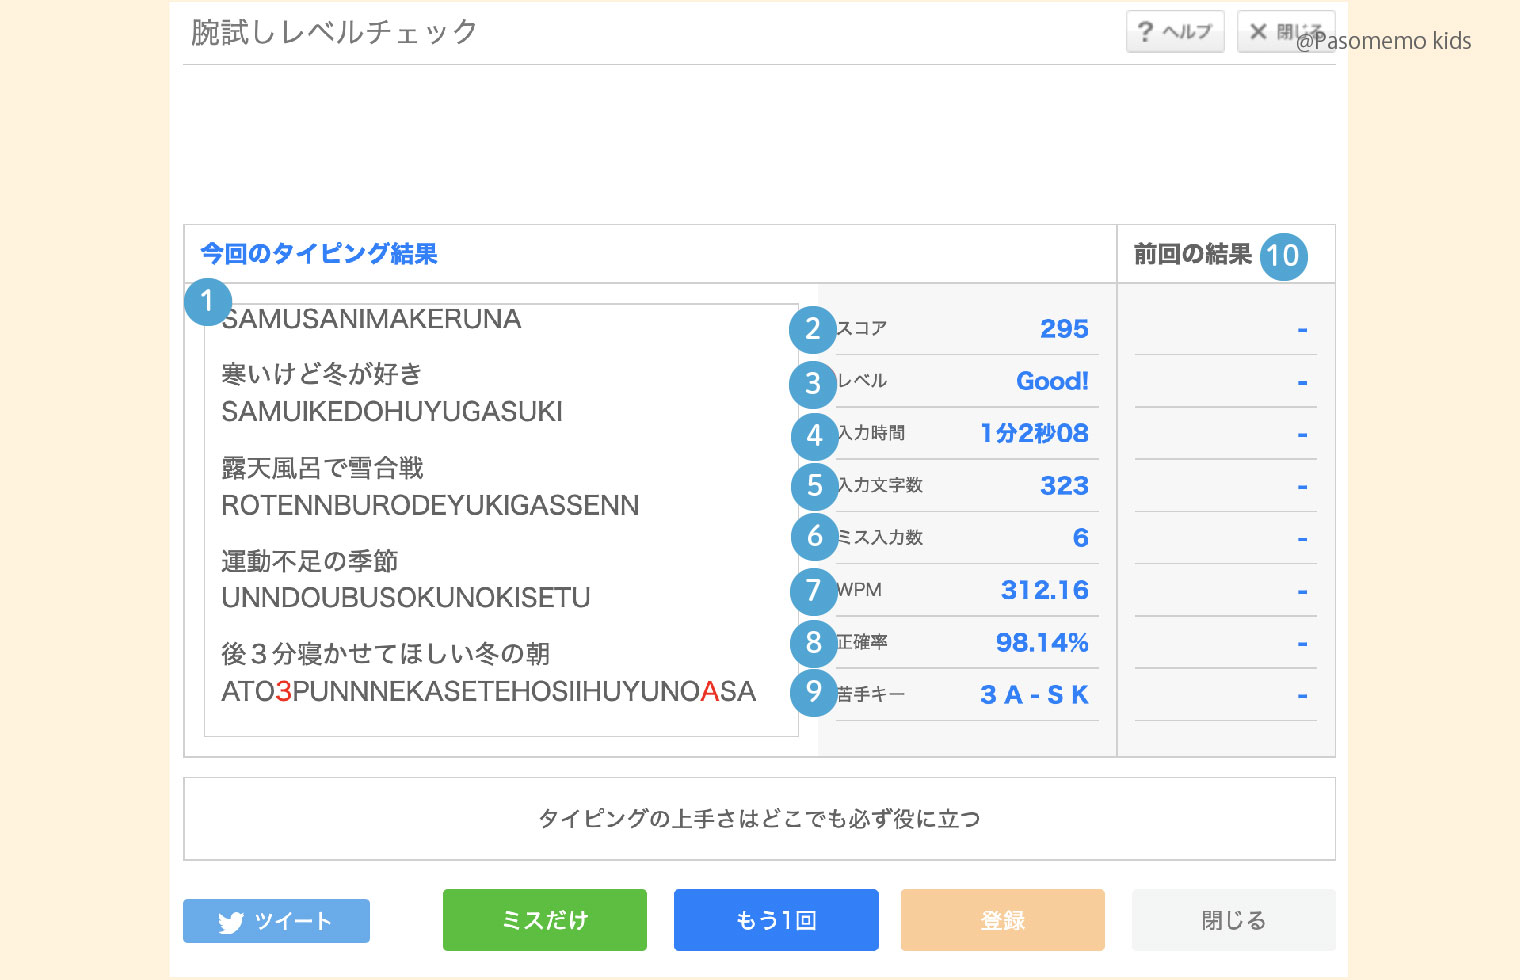
Task: Click numbered marker 4 beside 入力時間
Action: click(x=815, y=436)
